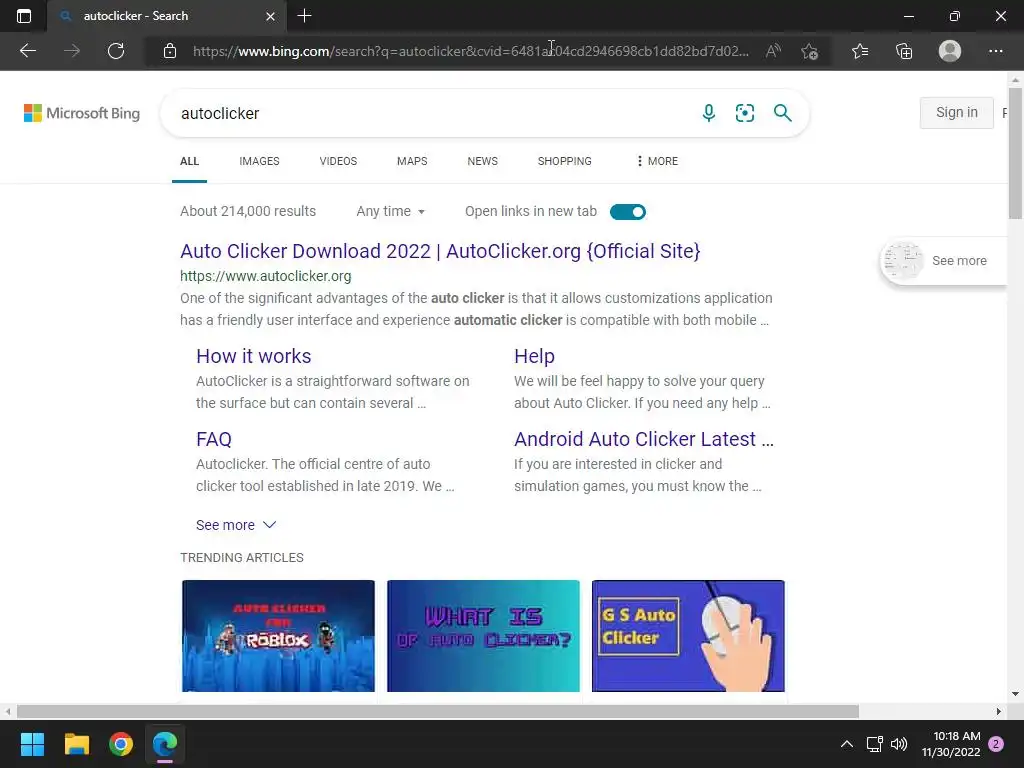Image resolution: width=1024 pixels, height=768 pixels.
Task: Open GS Auto Clicker article thumbnail
Action: (688, 635)
